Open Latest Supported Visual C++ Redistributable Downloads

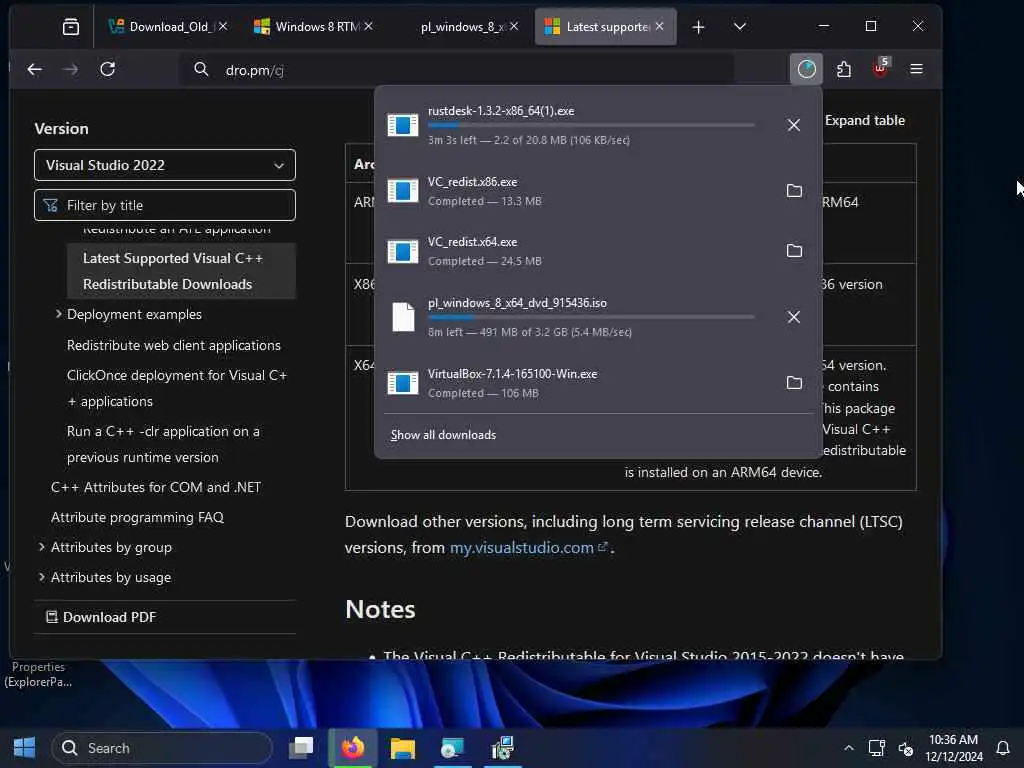[x=181, y=271]
